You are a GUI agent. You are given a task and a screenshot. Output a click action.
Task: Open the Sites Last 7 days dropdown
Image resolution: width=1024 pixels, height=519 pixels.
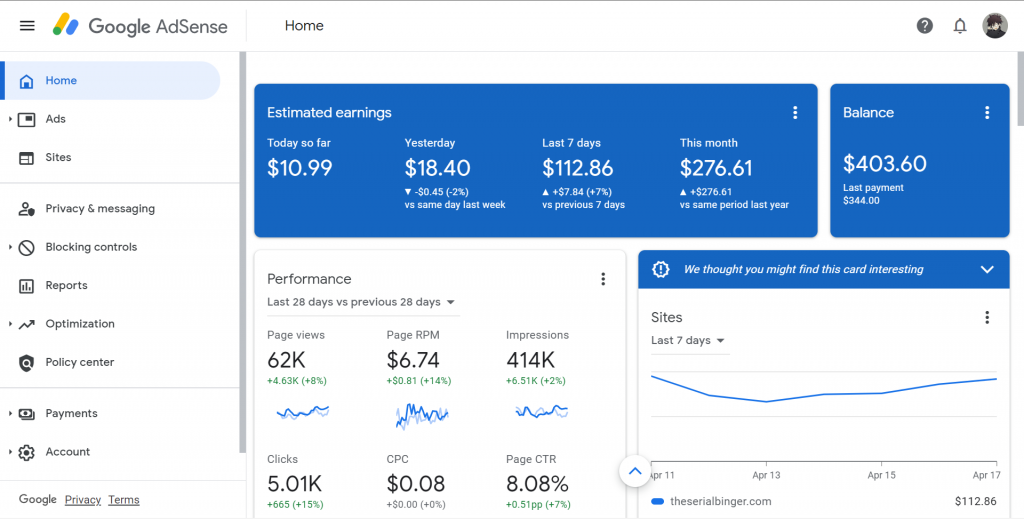[x=688, y=341]
